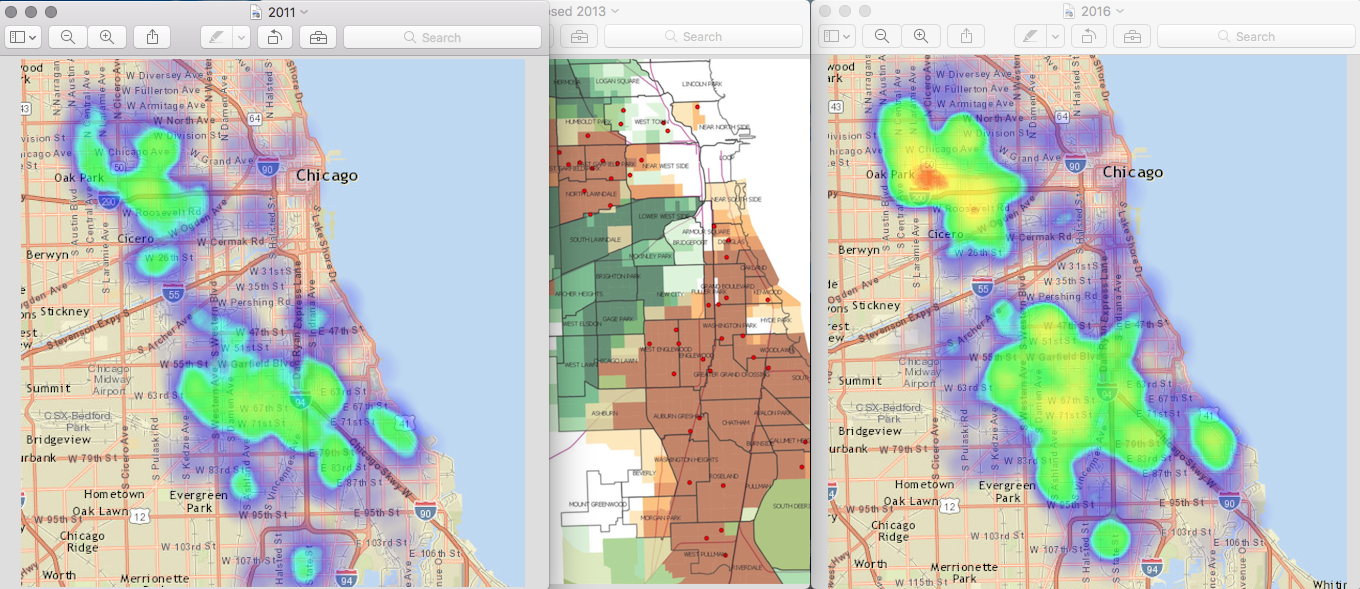Click the I-55 shield on 2011 map
The height and width of the screenshot is (589, 1360).
point(175,294)
